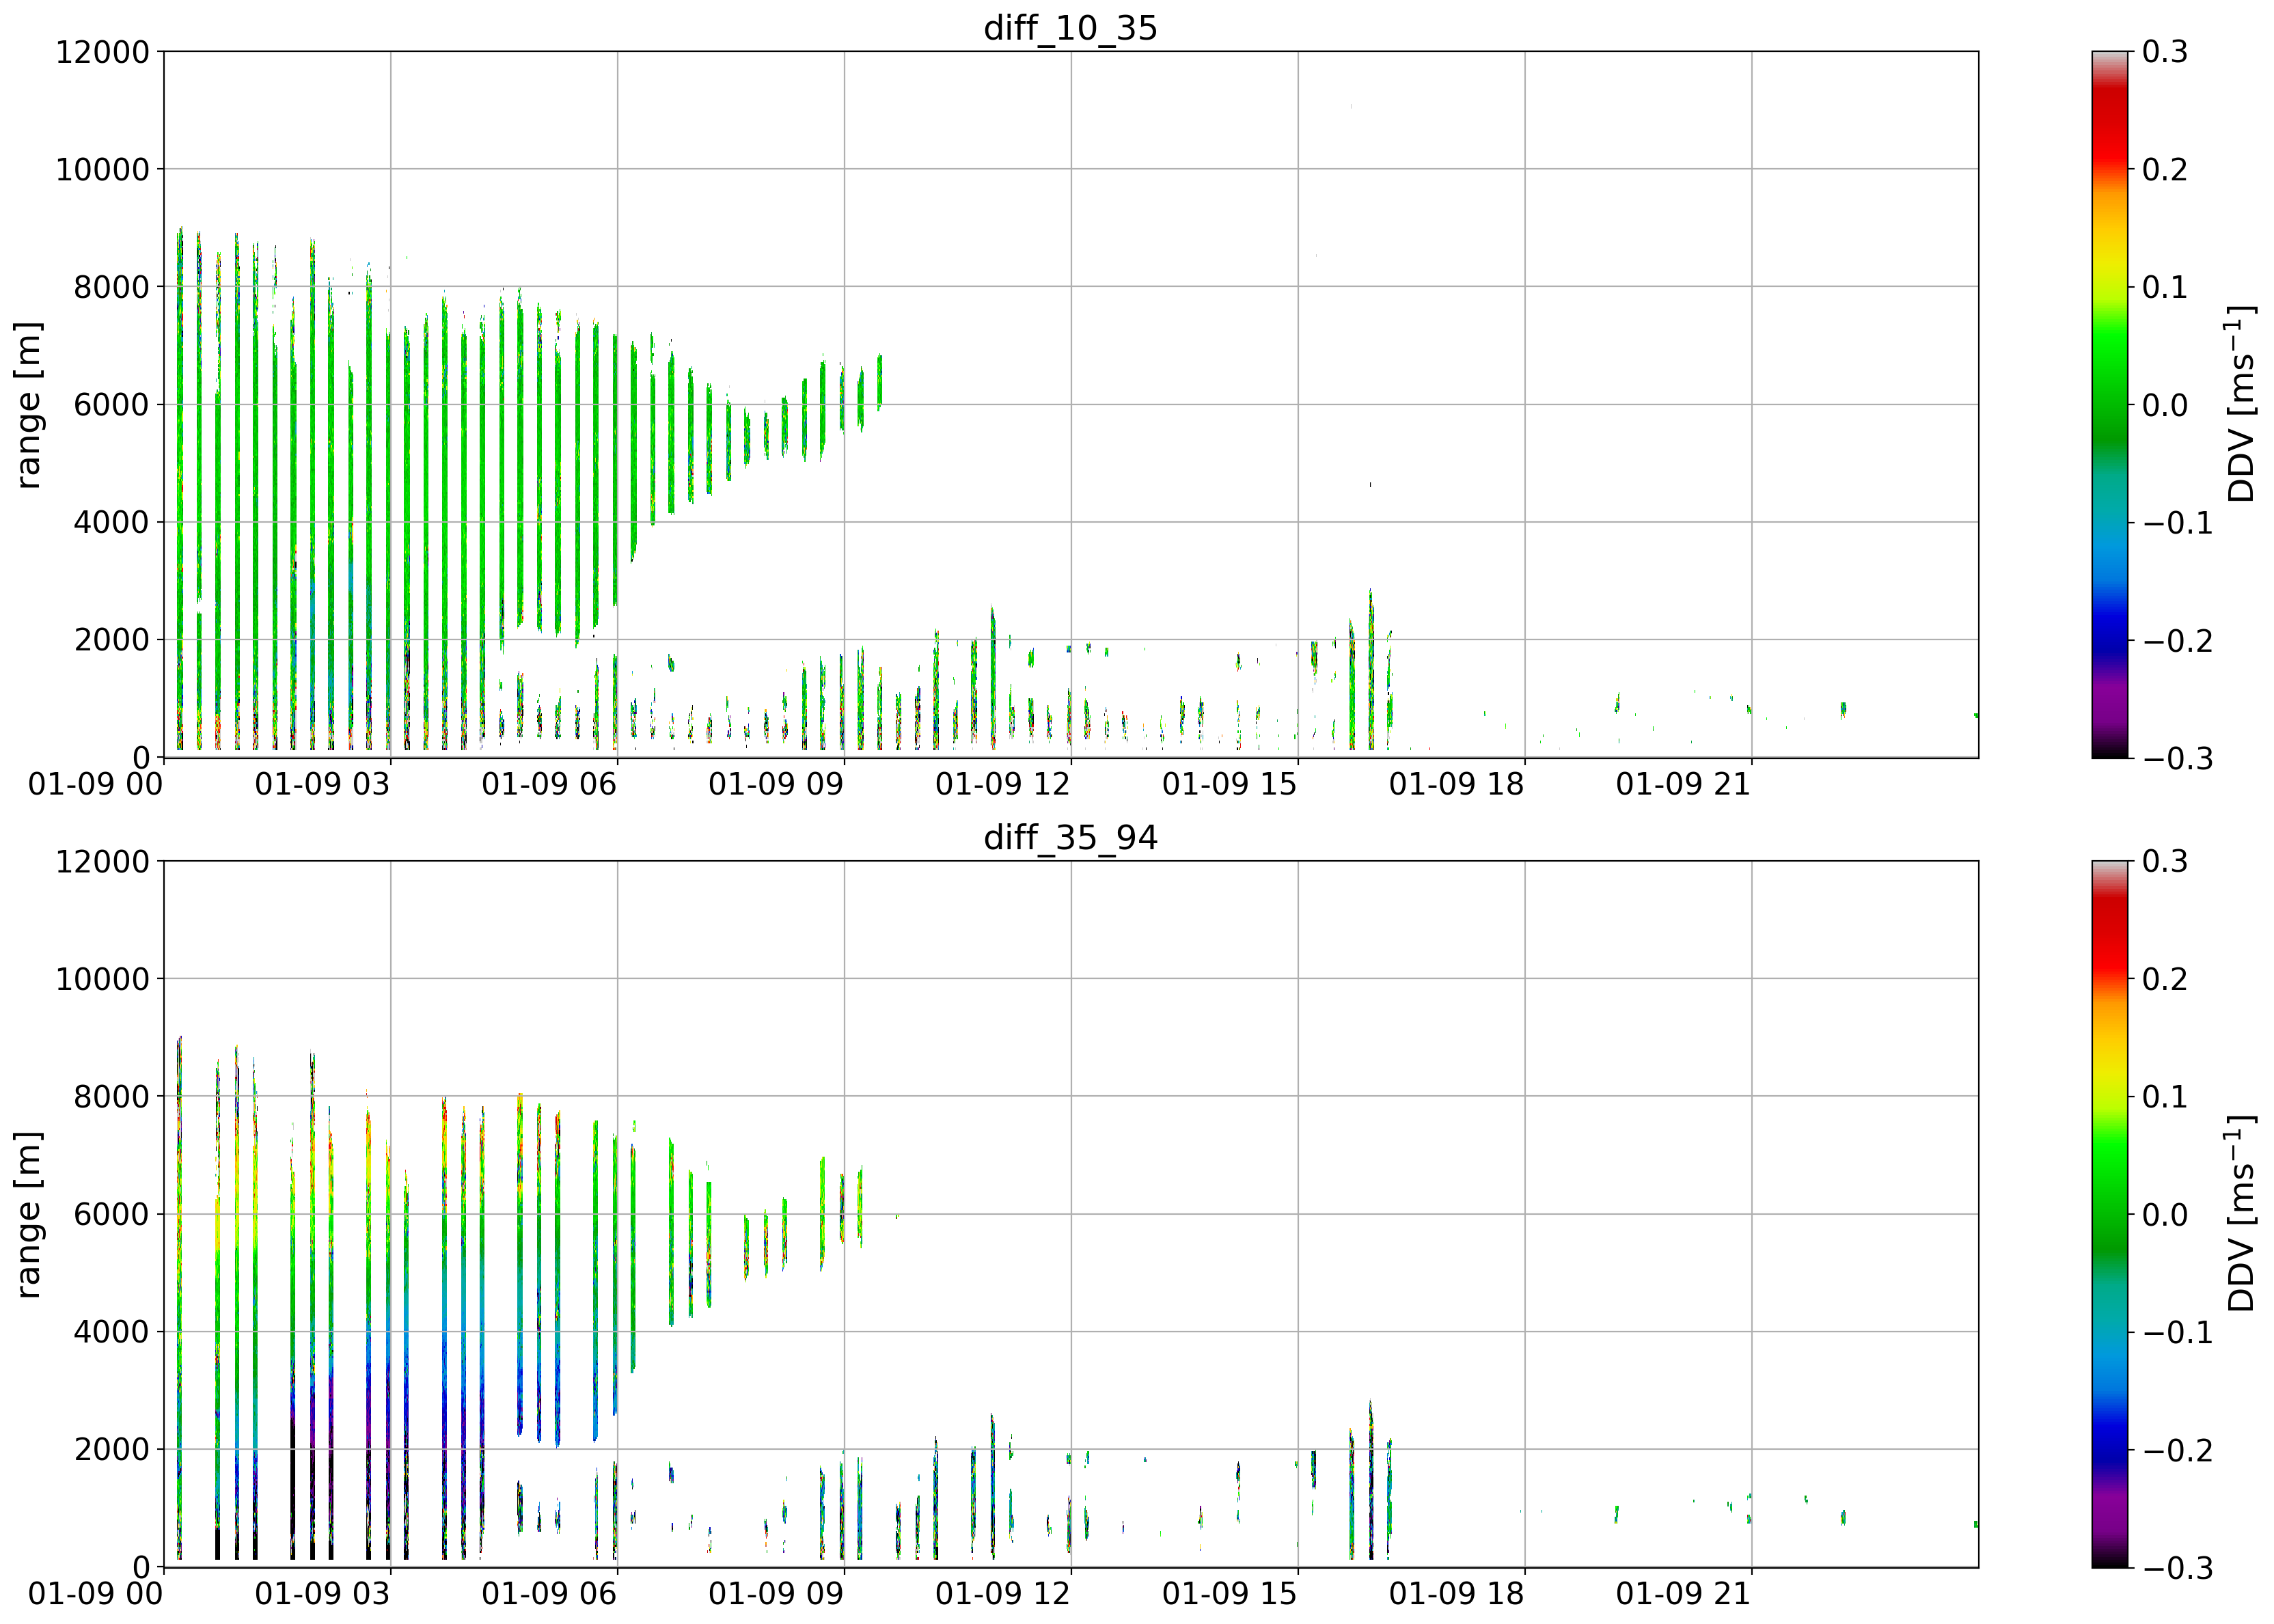
Task: Select the range [m] axis label of diff_10_35
Action: click(x=28, y=405)
